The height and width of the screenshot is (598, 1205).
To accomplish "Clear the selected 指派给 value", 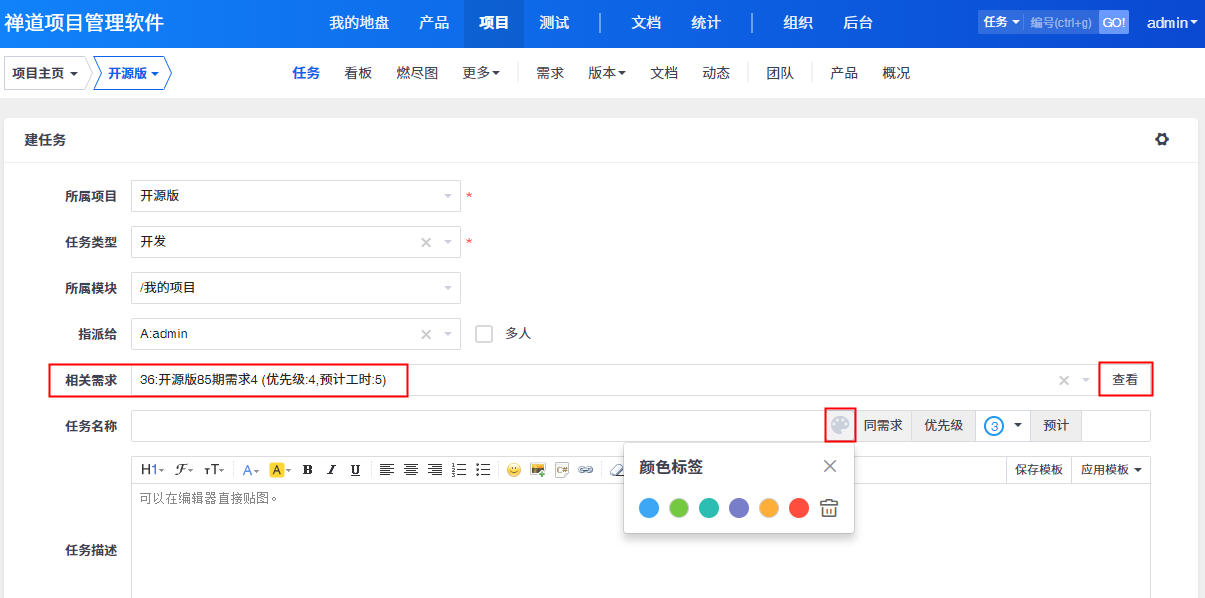I will (x=426, y=334).
